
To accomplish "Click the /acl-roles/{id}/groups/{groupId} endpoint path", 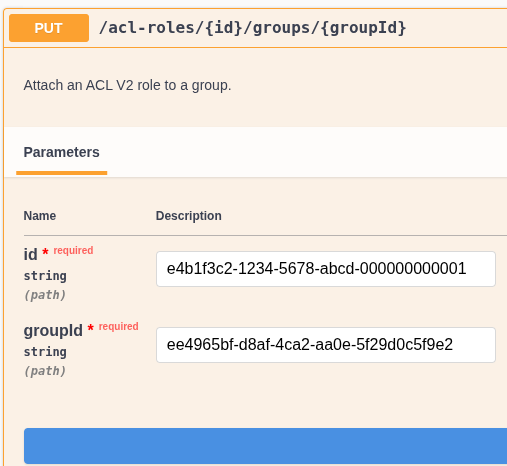I will [253, 28].
